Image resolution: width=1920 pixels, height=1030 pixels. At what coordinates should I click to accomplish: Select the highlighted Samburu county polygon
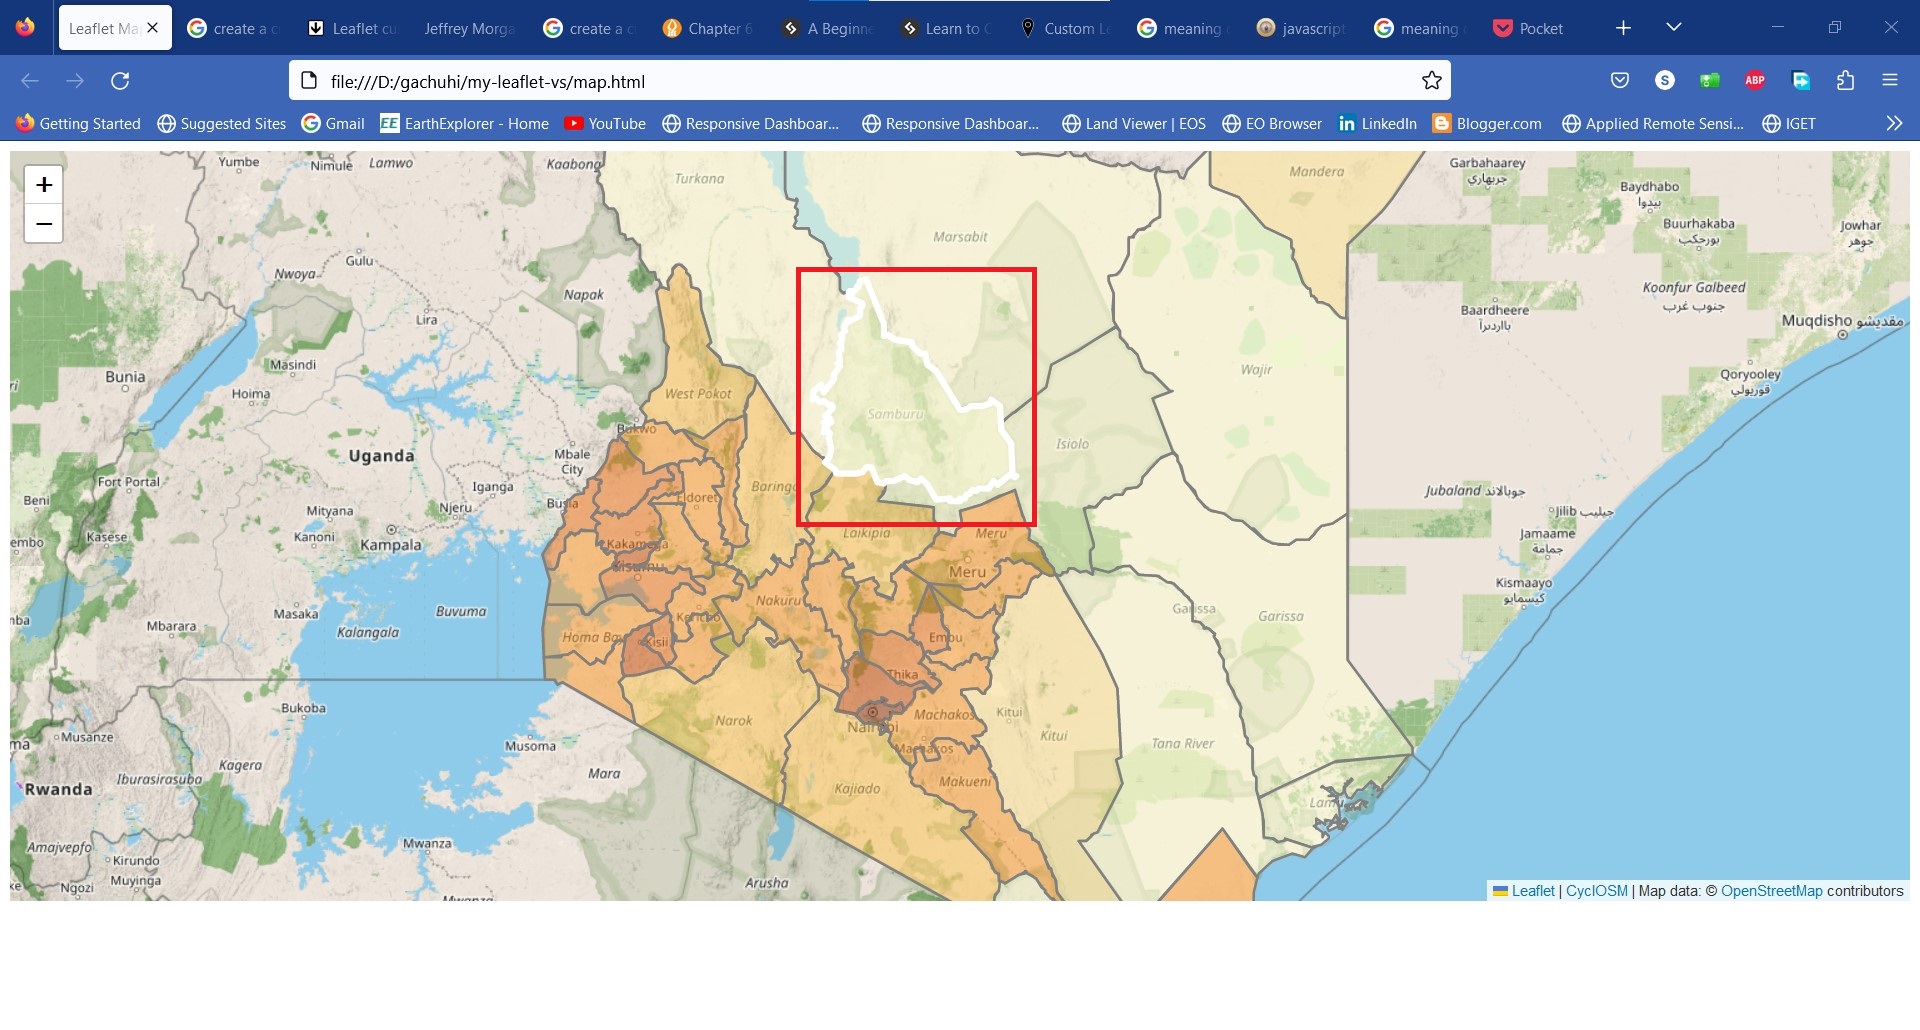click(900, 420)
